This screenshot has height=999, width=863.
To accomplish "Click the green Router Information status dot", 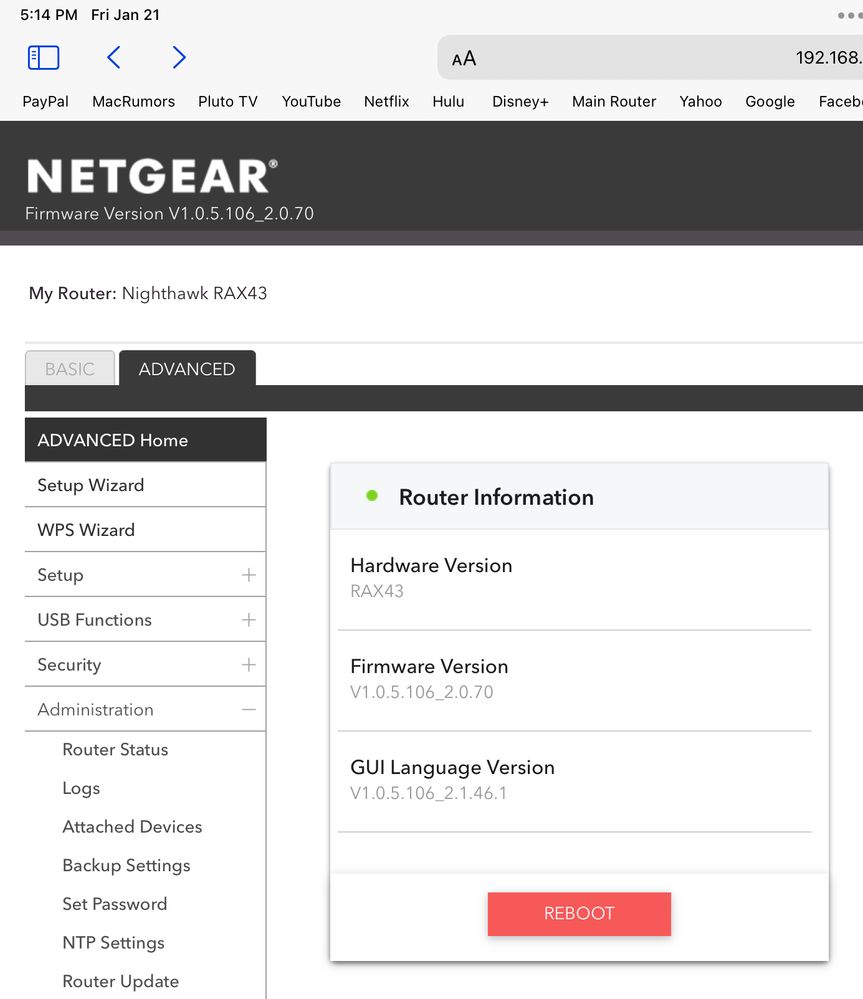I will click(372, 496).
